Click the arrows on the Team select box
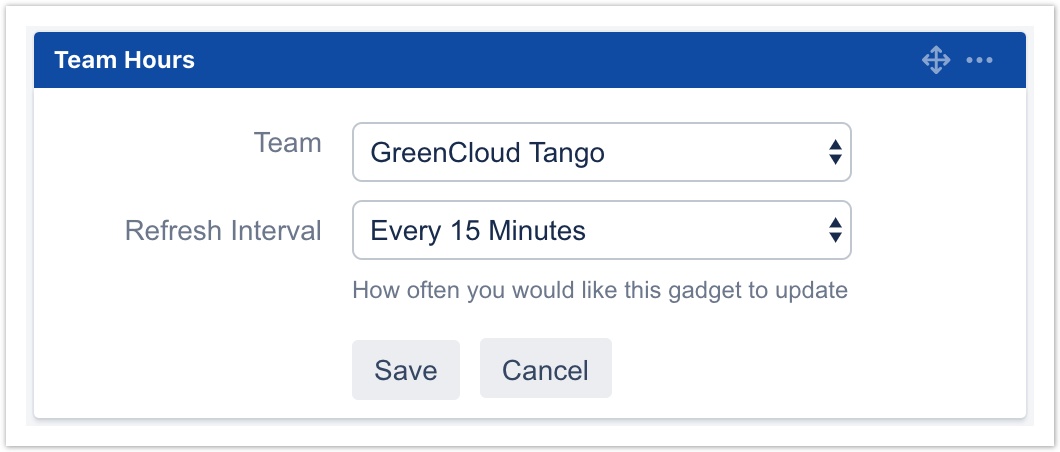The width and height of the screenshot is (1060, 452). pyautogui.click(x=835, y=152)
